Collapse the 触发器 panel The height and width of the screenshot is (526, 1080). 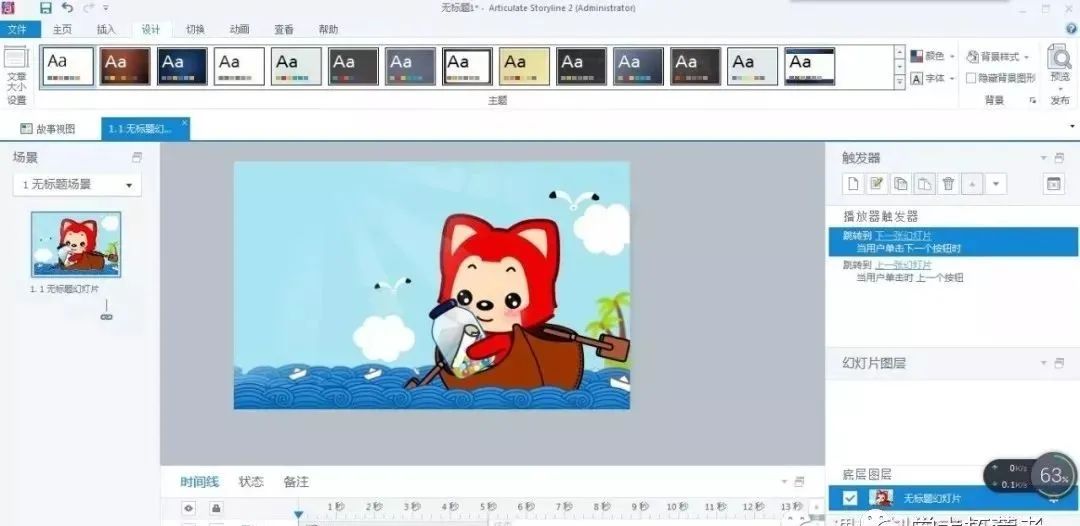pyautogui.click(x=1043, y=158)
